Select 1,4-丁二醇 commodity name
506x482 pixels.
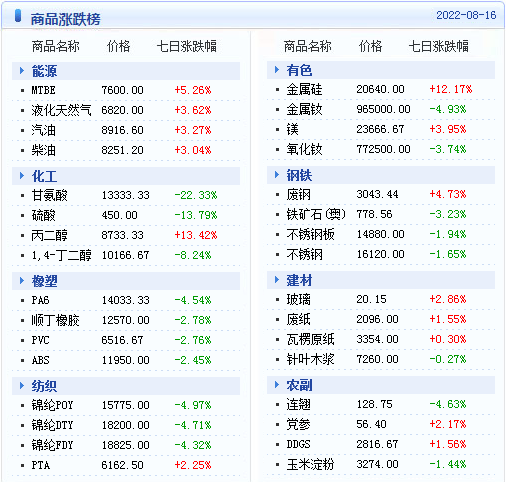coord(61,255)
